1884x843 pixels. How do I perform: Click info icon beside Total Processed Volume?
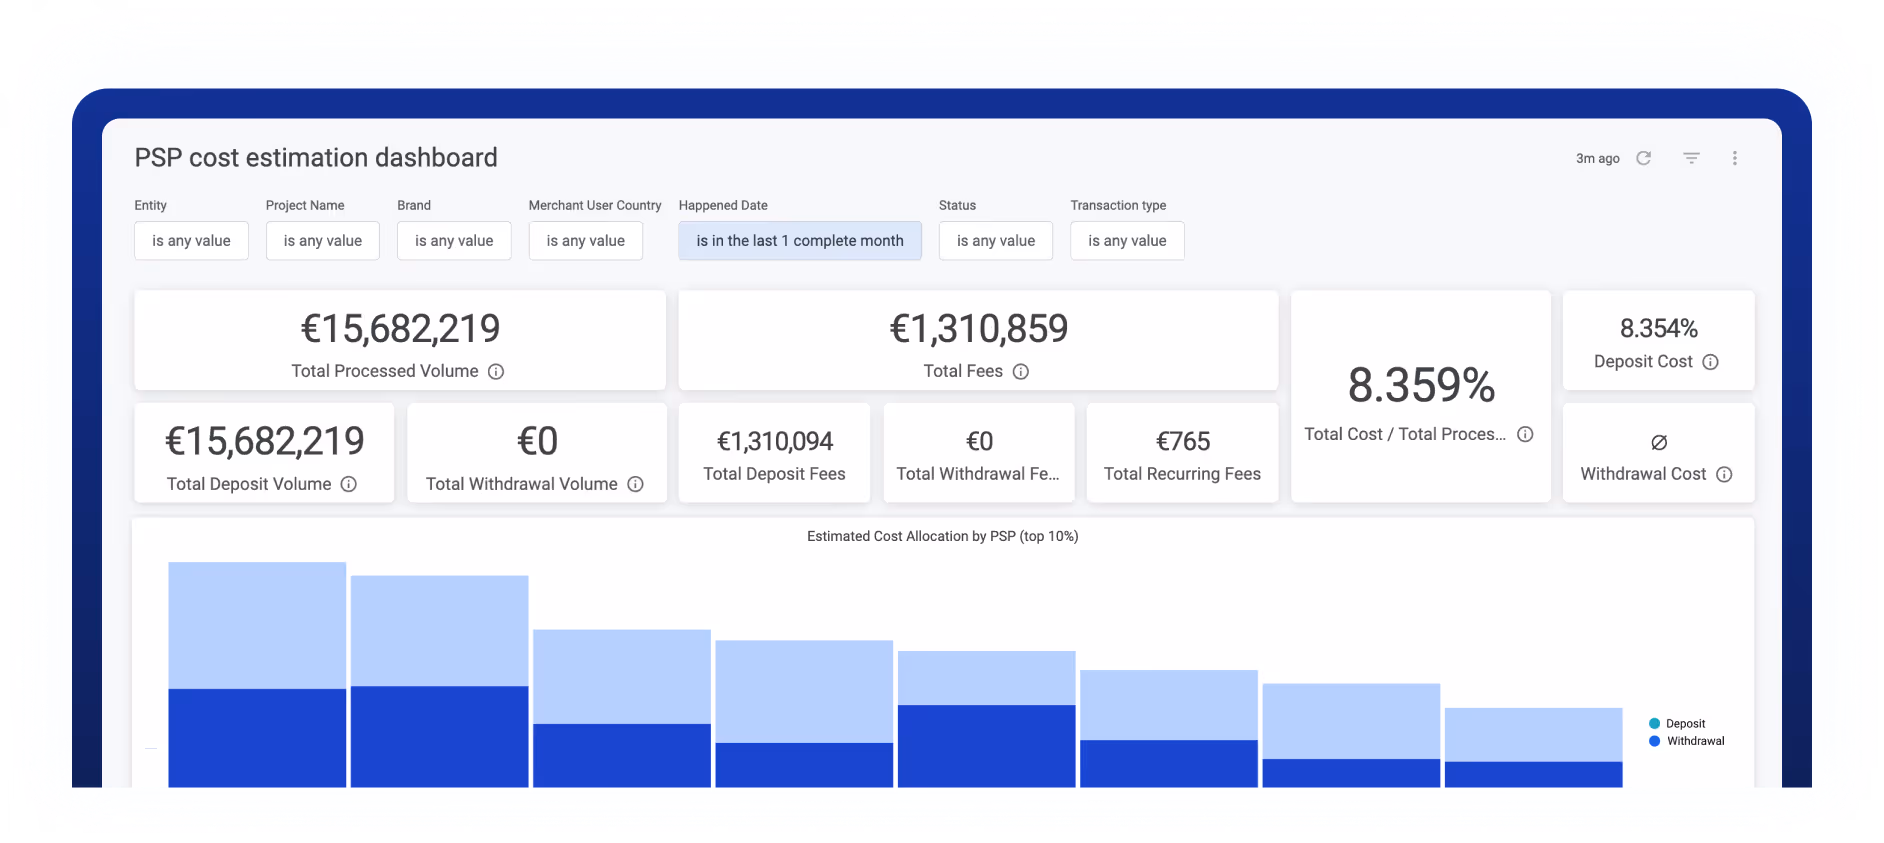tap(496, 371)
